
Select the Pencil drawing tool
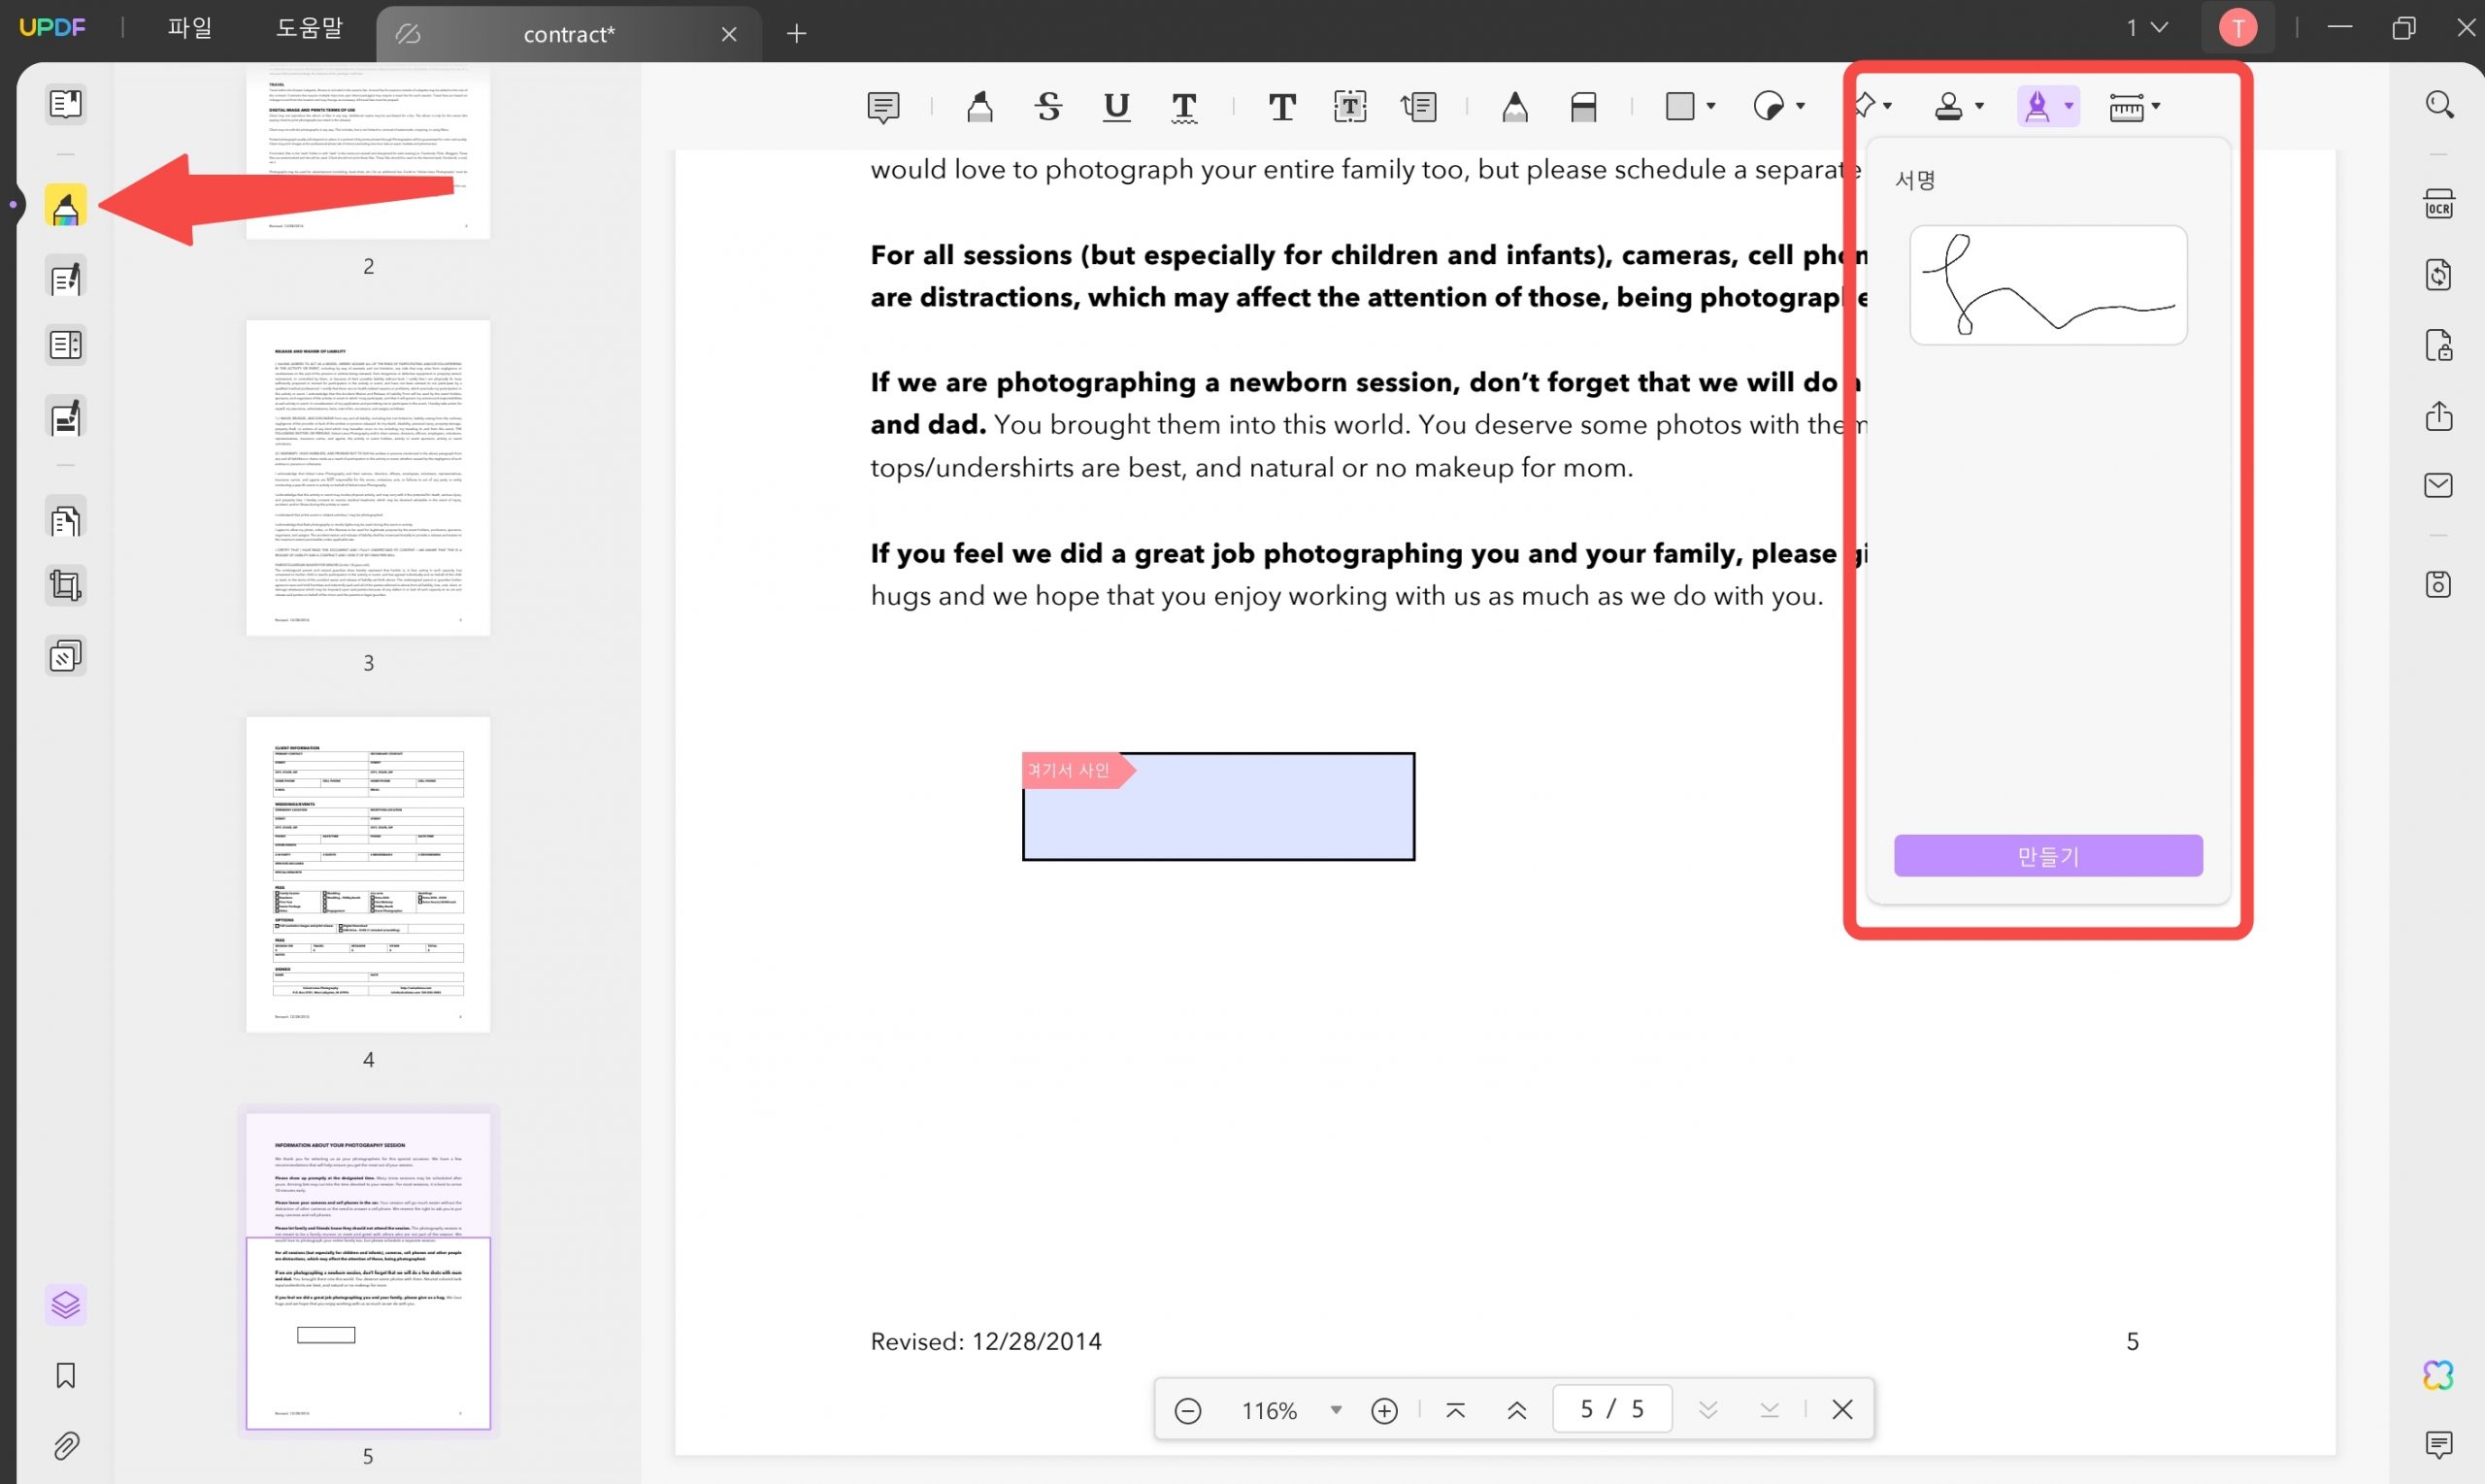click(x=1515, y=106)
